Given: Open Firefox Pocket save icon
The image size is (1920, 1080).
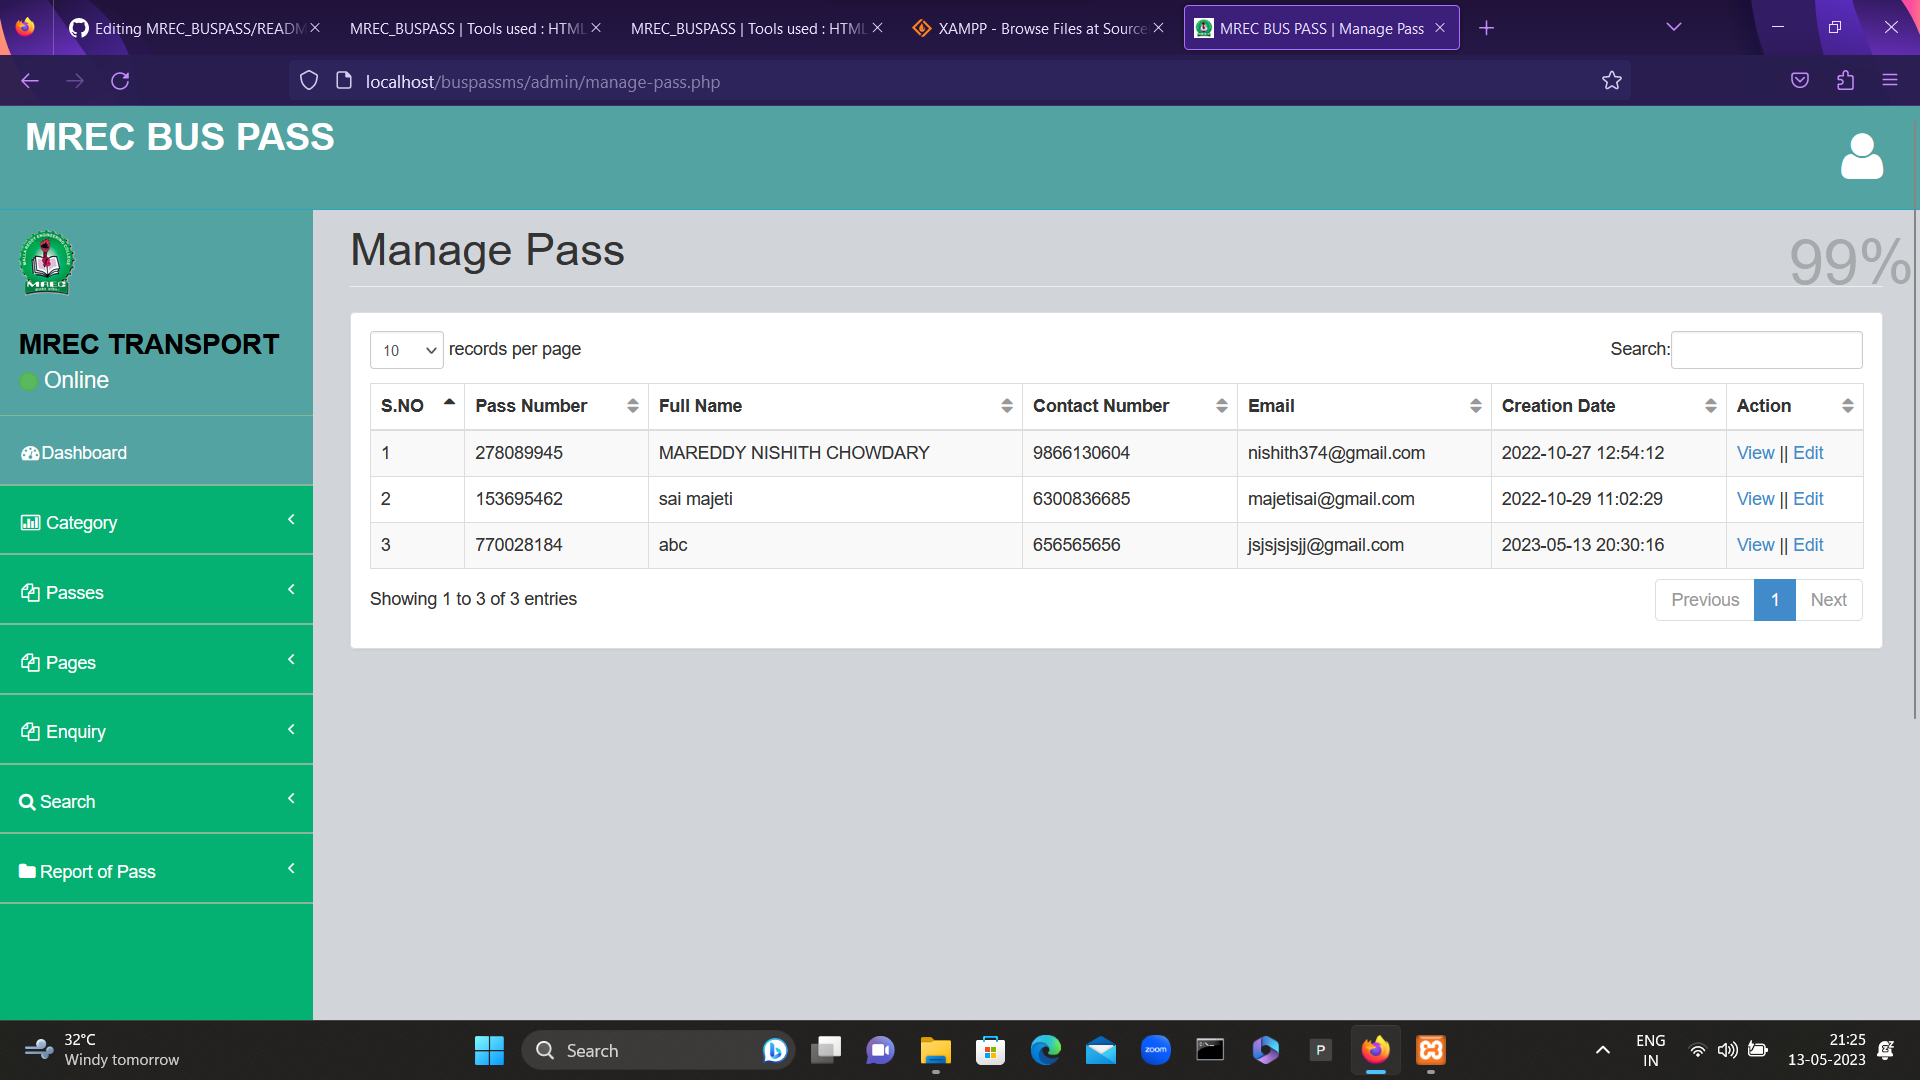Looking at the screenshot, I should pyautogui.click(x=1800, y=81).
